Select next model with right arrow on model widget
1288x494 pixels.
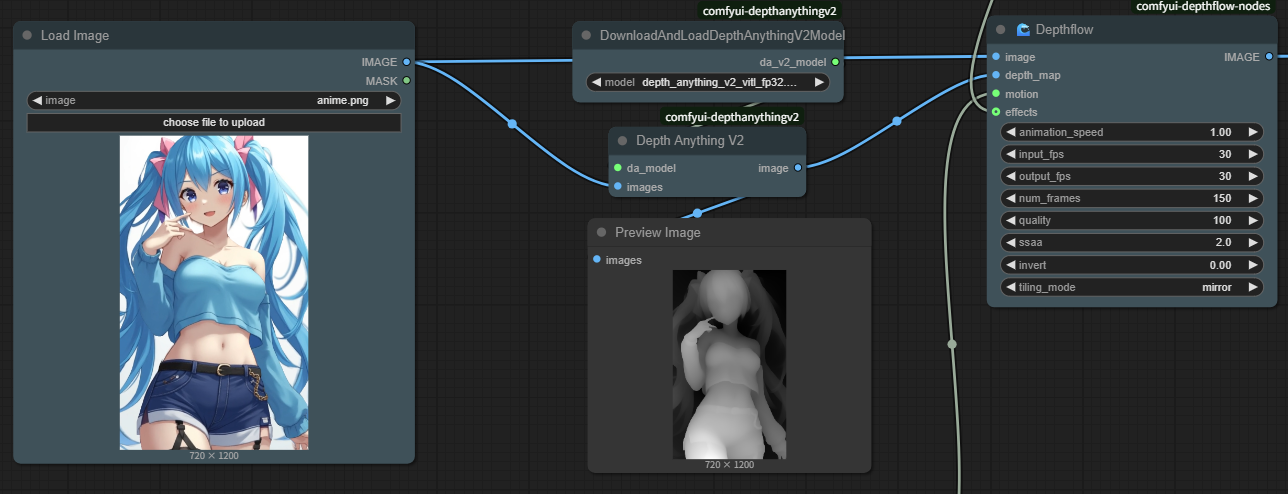tap(819, 82)
